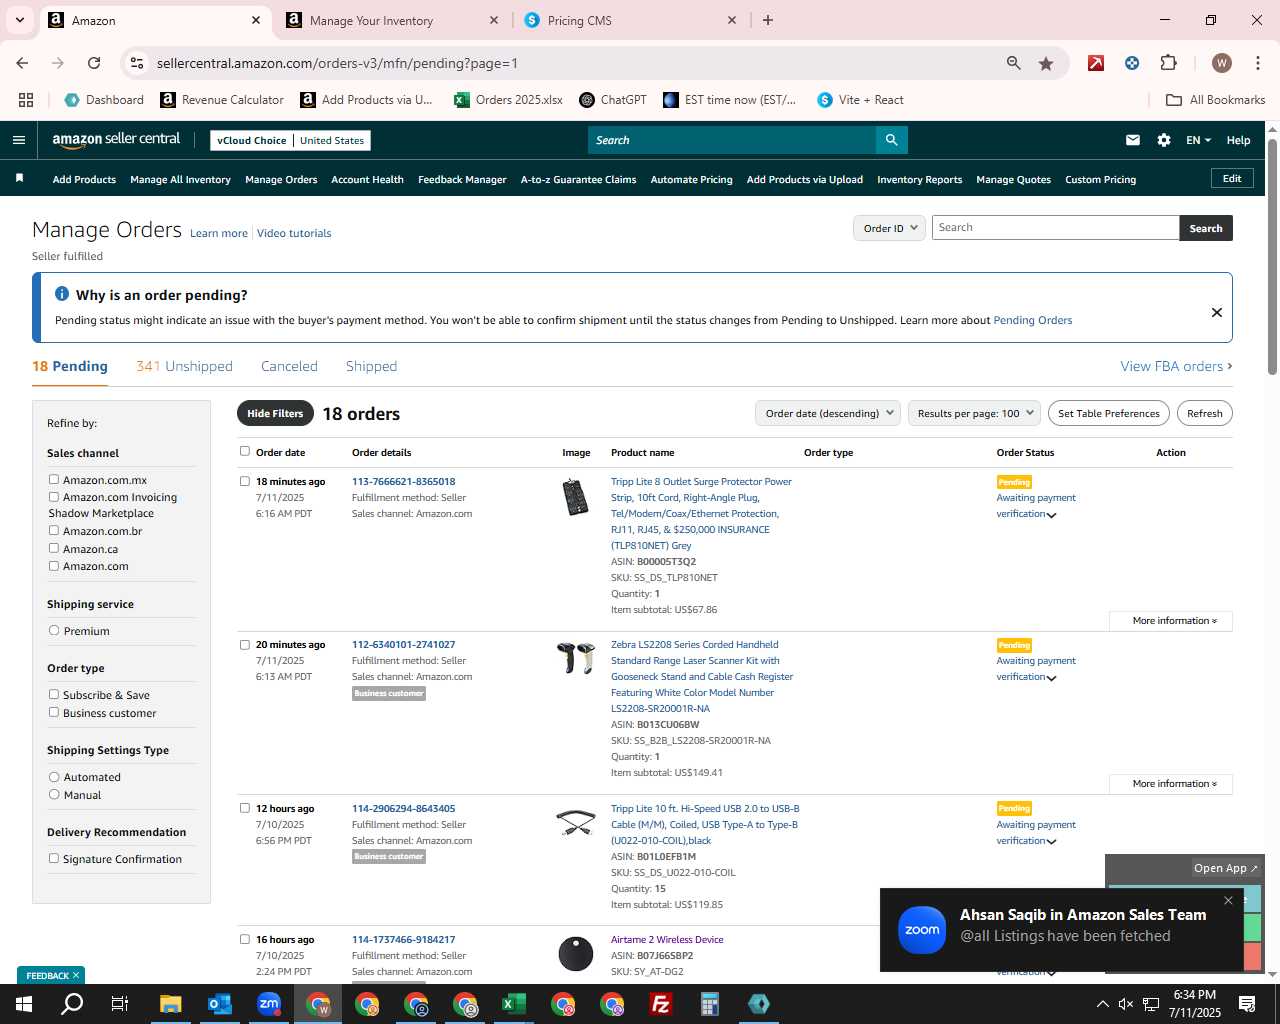The height and width of the screenshot is (1024, 1280).
Task: Select the Automated shipping settings radio button
Action: coord(54,776)
